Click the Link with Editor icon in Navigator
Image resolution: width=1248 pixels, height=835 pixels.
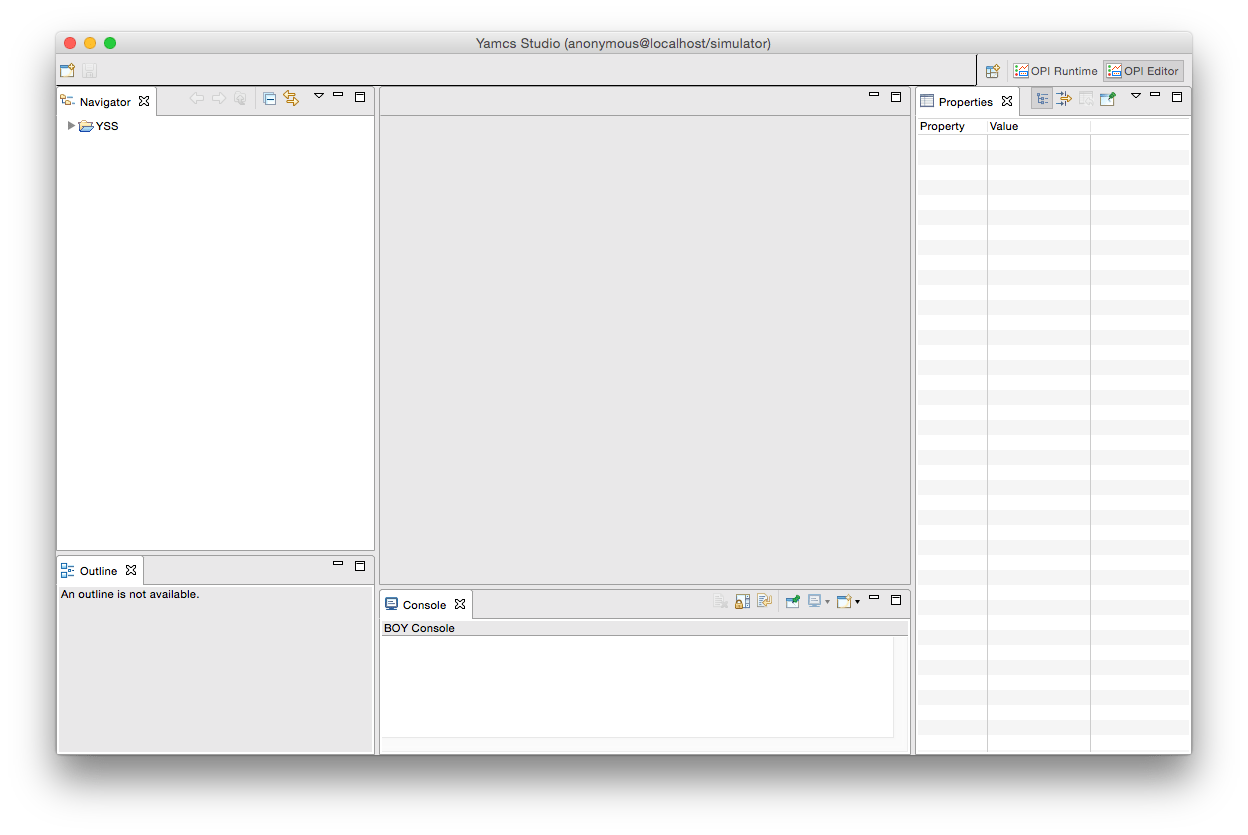tap(291, 98)
